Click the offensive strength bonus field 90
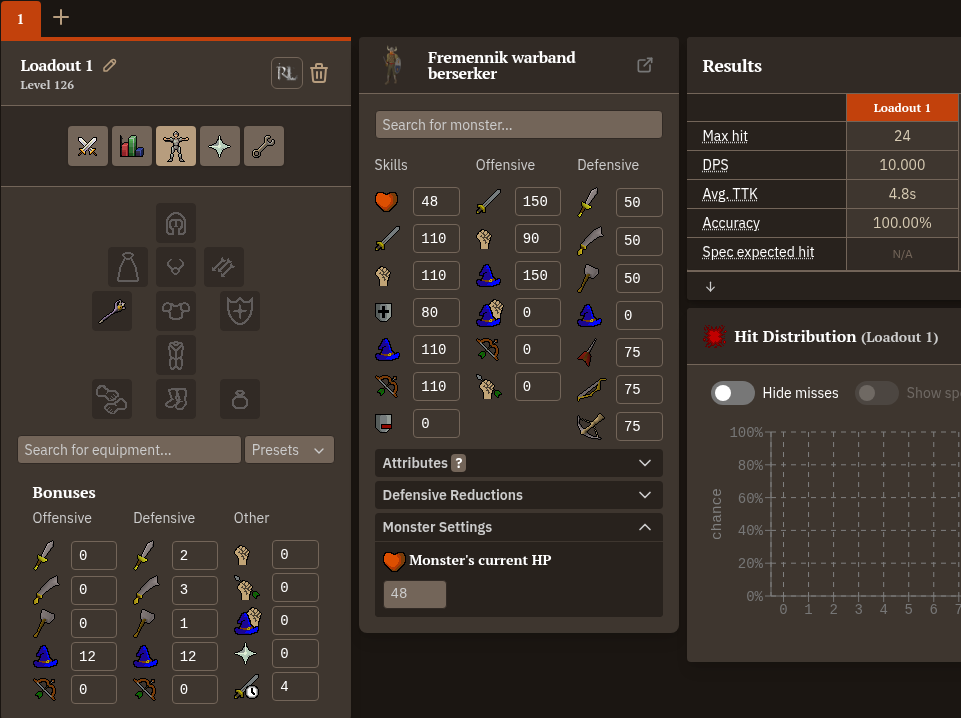This screenshot has width=961, height=718. [537, 238]
